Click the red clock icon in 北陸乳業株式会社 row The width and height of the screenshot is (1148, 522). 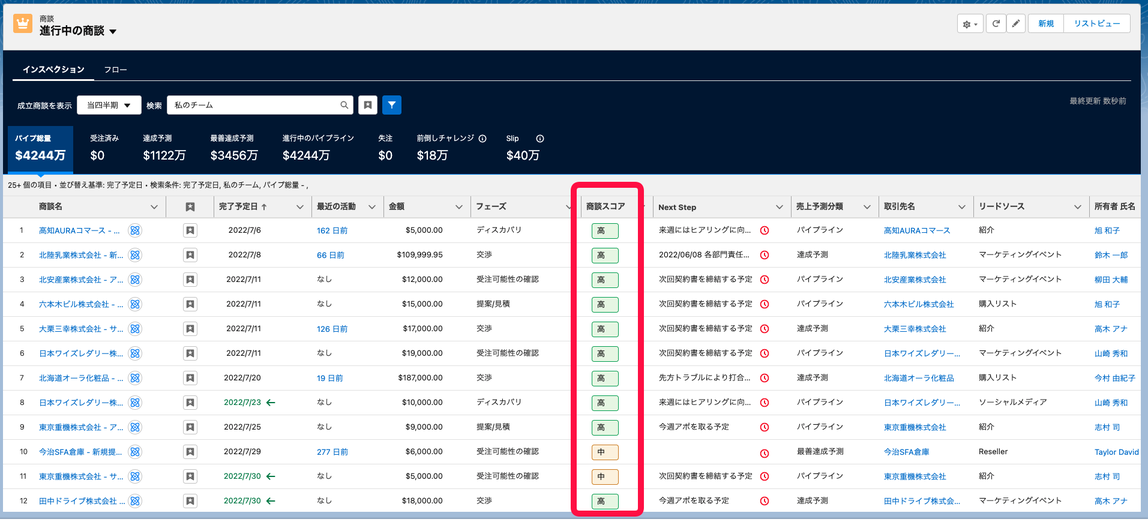click(x=764, y=255)
